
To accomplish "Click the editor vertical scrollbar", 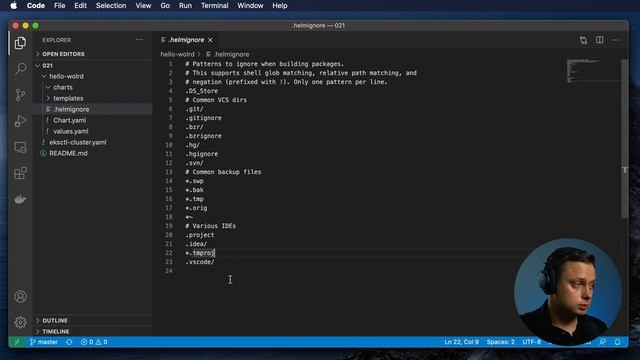I will pos(624,139).
